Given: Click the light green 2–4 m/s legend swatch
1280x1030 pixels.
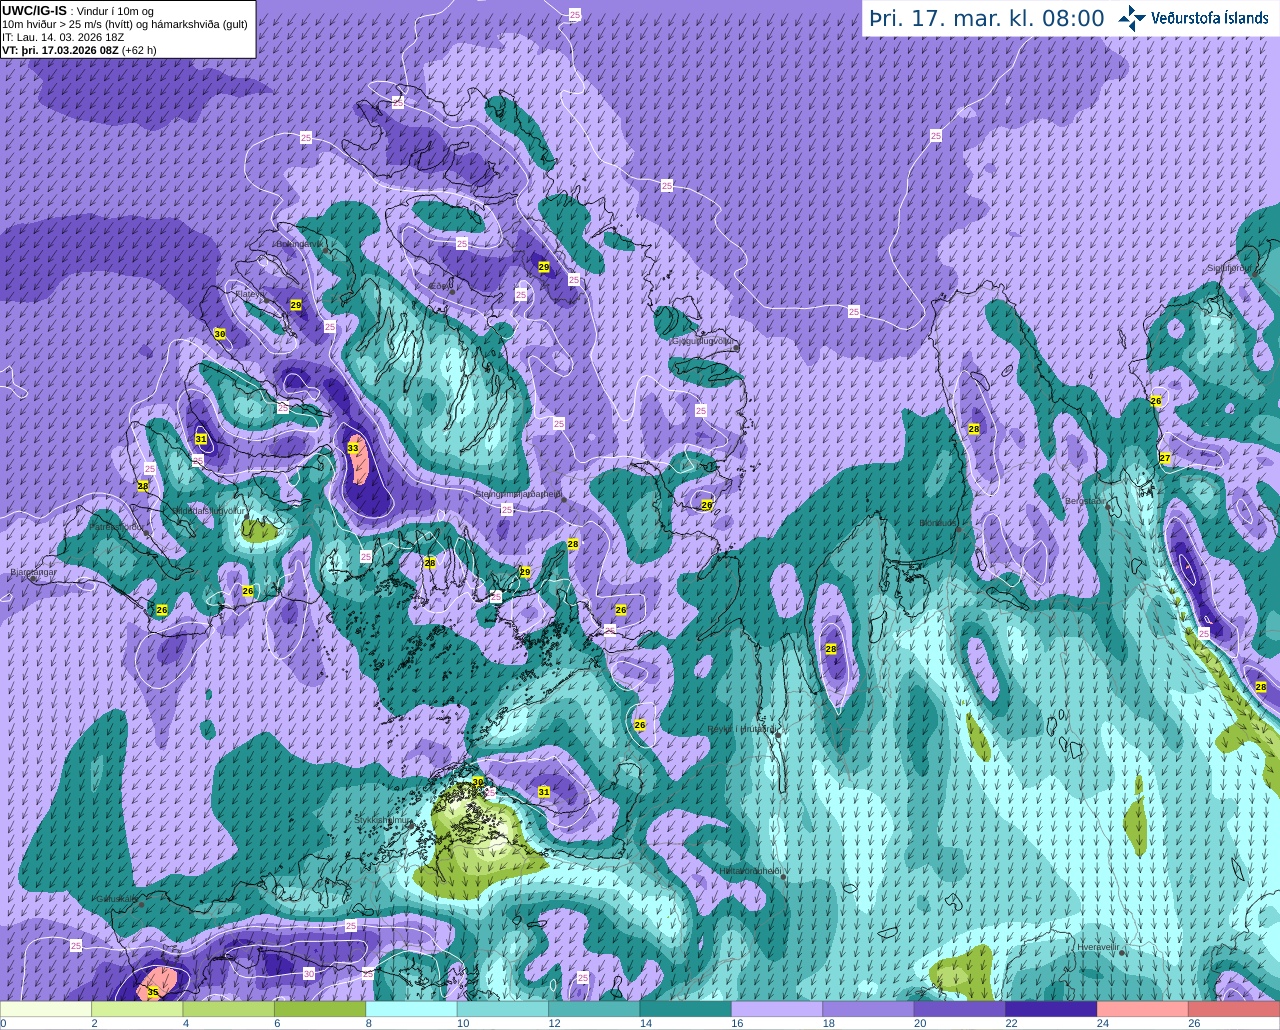Looking at the screenshot, I should 137,1009.
